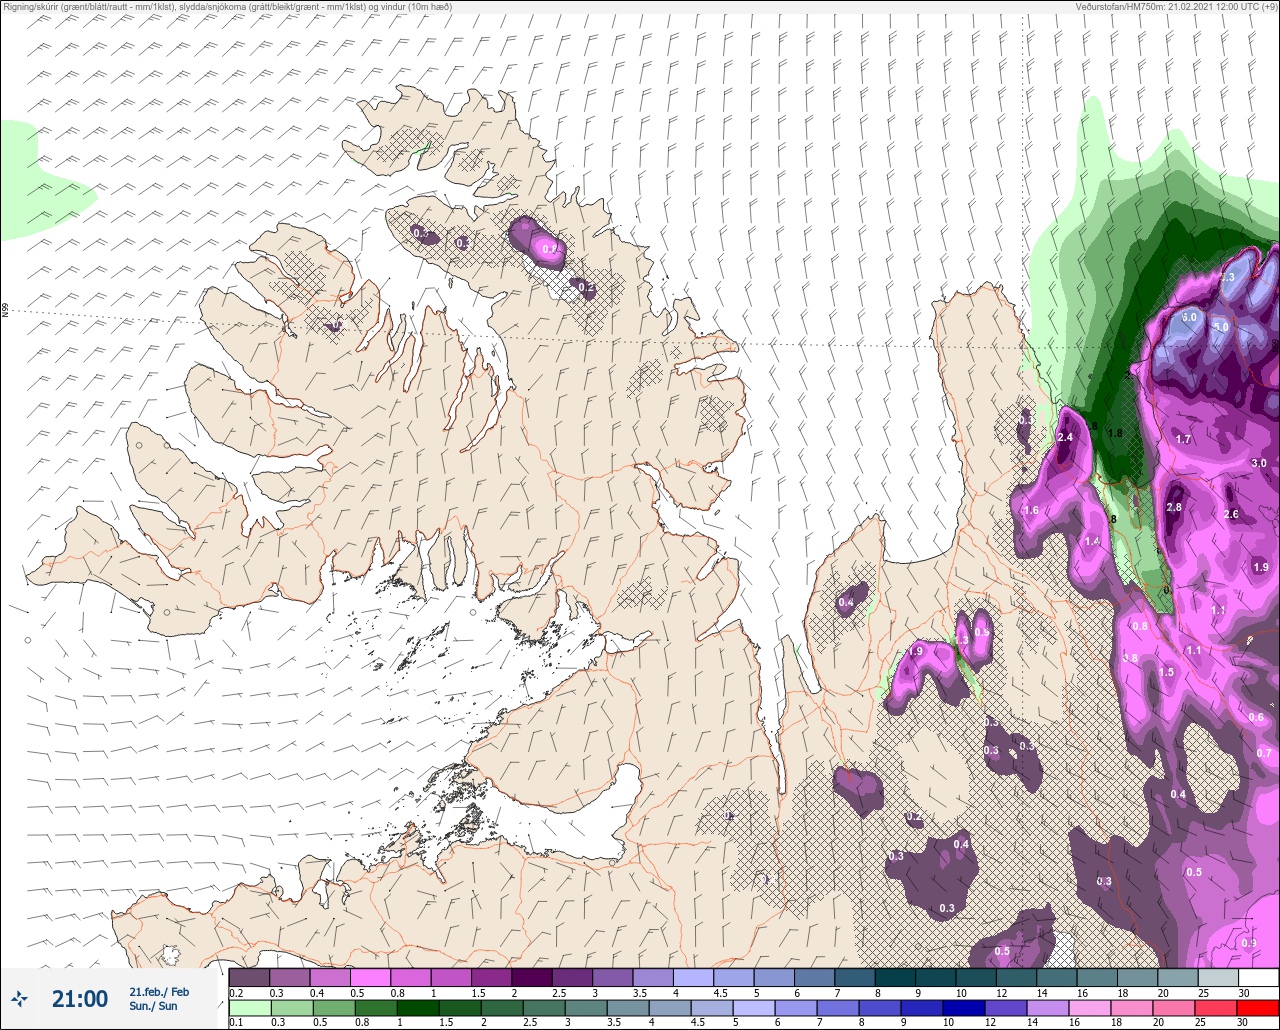Viewport: 1280px width, 1030px height.
Task: Pick the lavender snow legend swatch labelled 4
Action: click(x=693, y=977)
